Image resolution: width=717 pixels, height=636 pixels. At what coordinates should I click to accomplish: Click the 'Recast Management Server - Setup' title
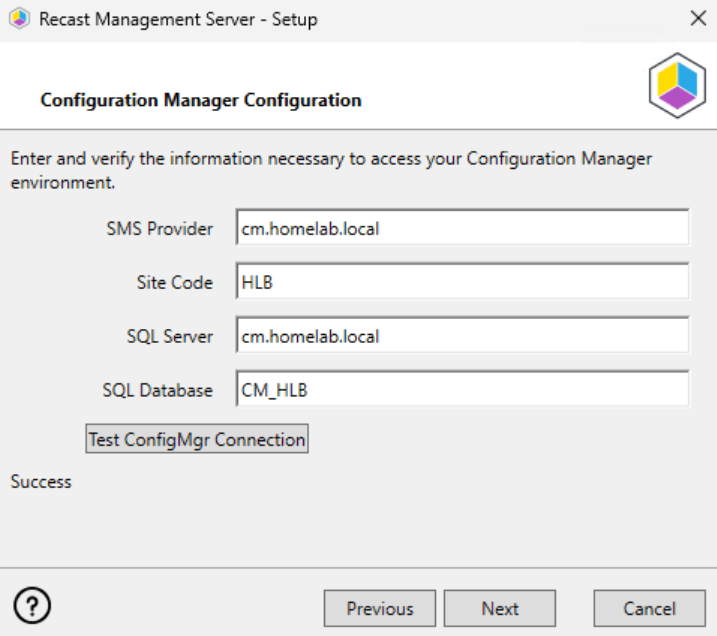coord(178,19)
